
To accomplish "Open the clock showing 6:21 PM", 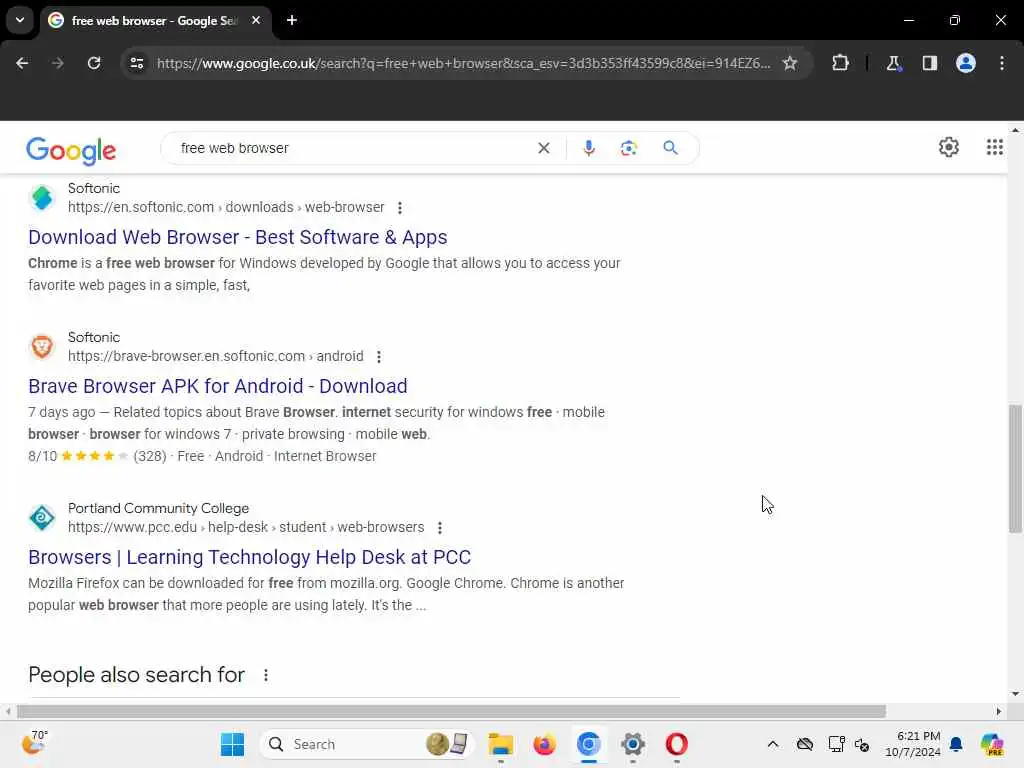I will (913, 744).
